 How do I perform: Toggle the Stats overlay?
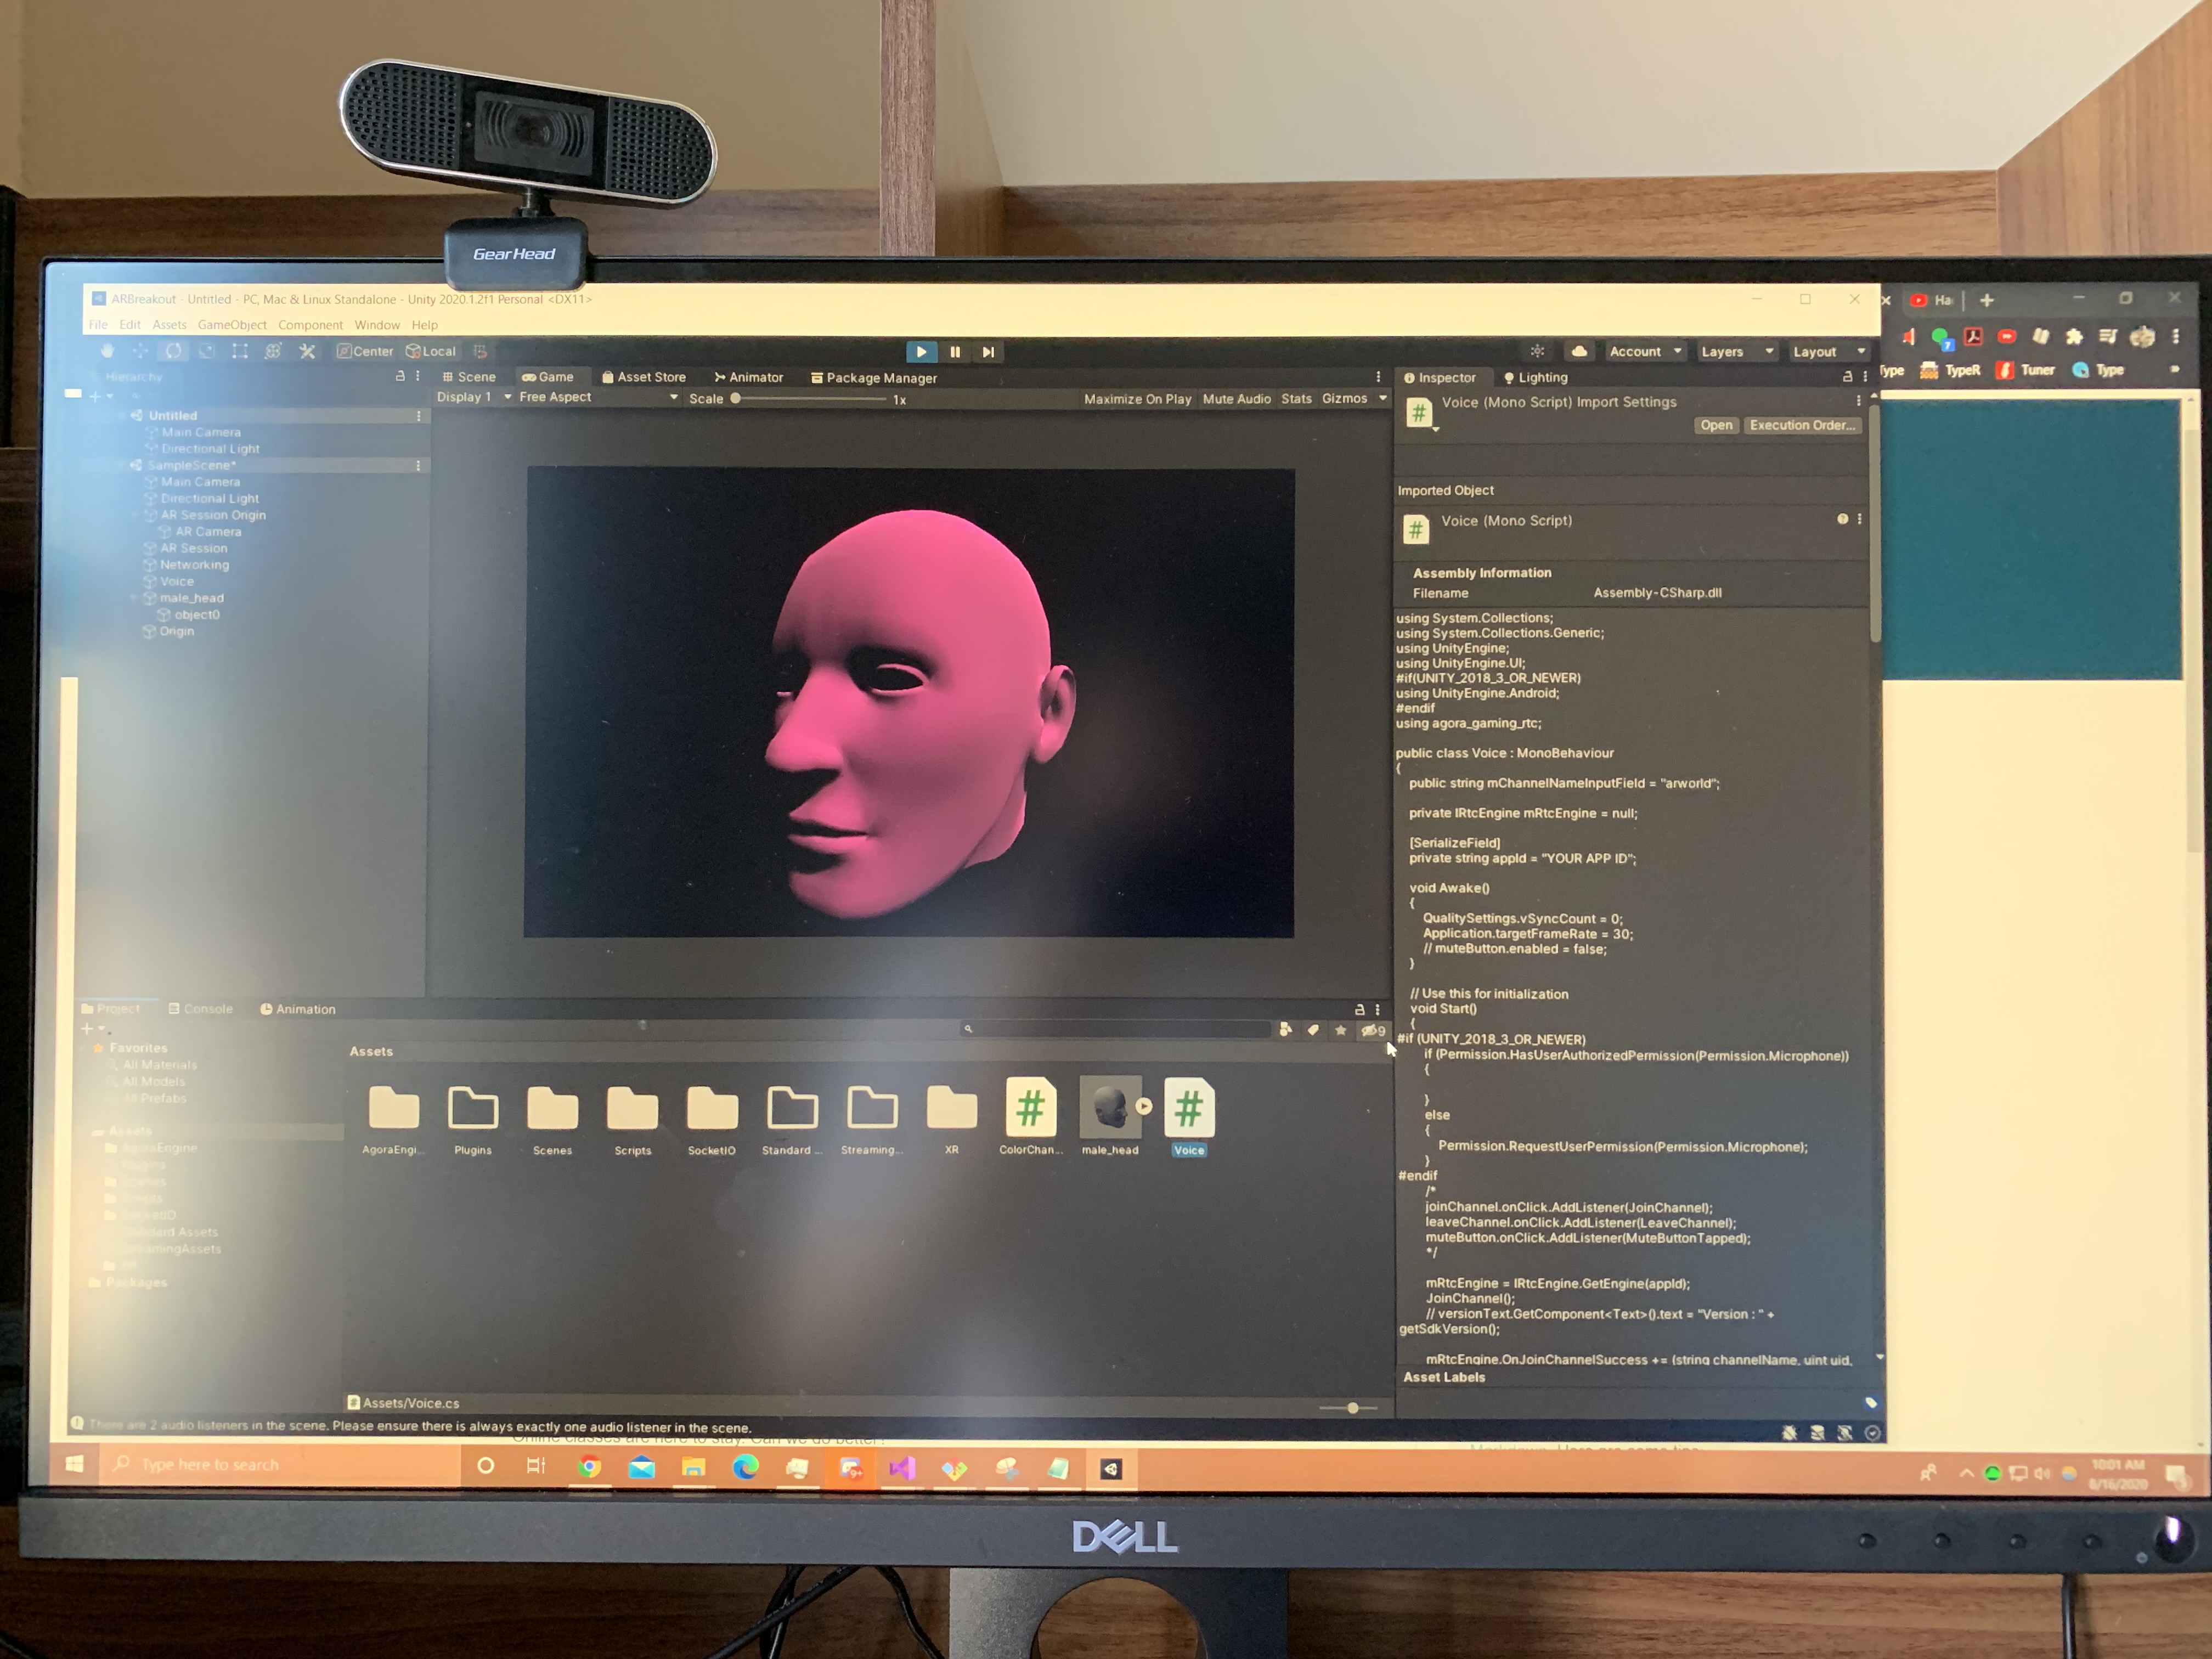click(x=1296, y=399)
